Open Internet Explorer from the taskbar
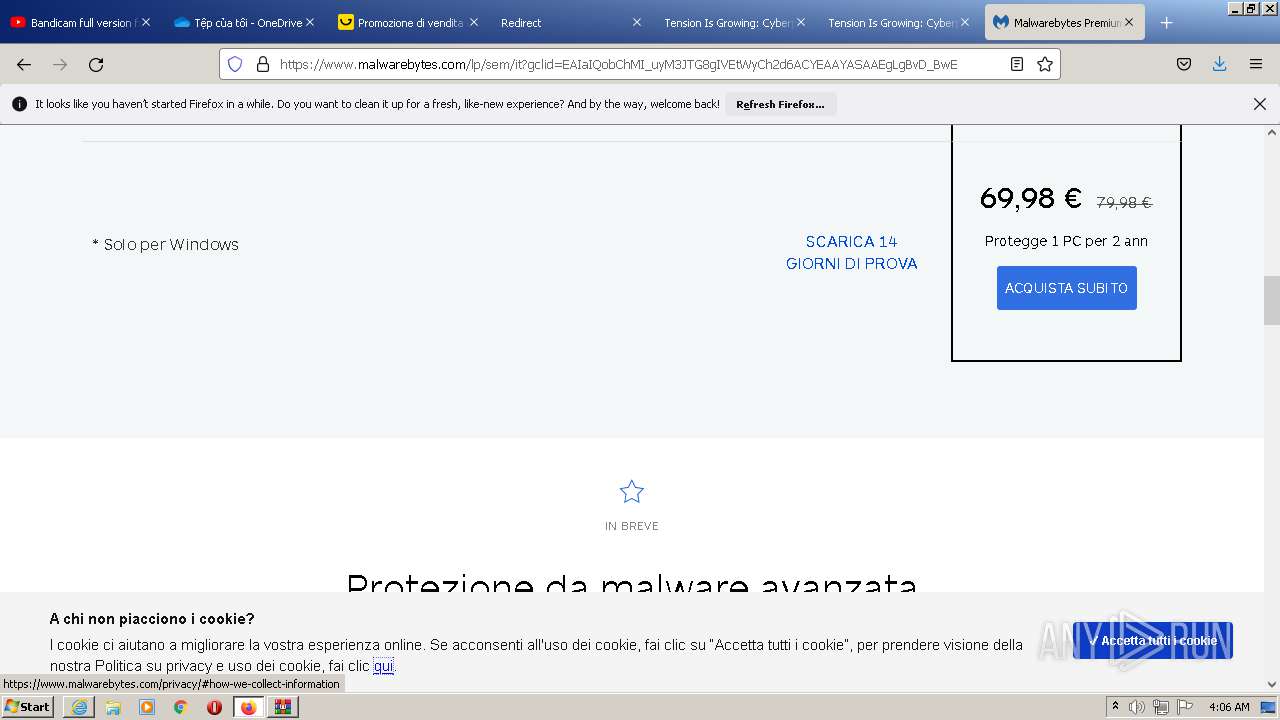The width and height of the screenshot is (1280, 720). [x=79, y=707]
